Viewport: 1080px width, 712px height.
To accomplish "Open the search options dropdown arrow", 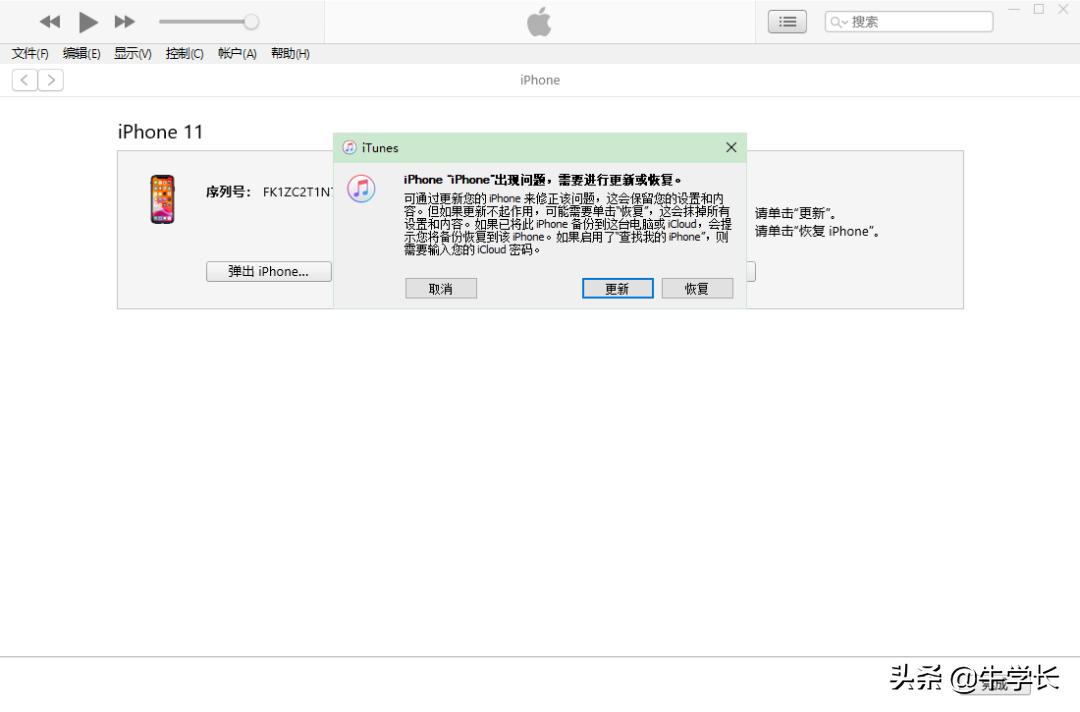I will [845, 21].
